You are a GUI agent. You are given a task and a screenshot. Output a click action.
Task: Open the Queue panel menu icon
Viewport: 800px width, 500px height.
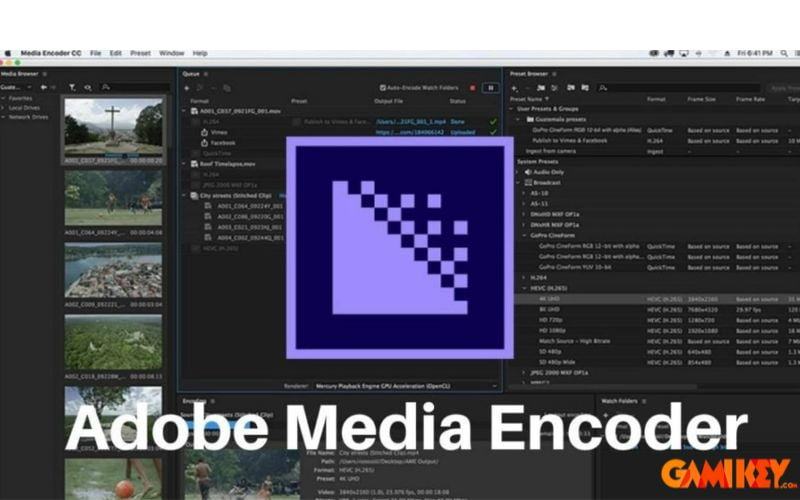pyautogui.click(x=206, y=74)
